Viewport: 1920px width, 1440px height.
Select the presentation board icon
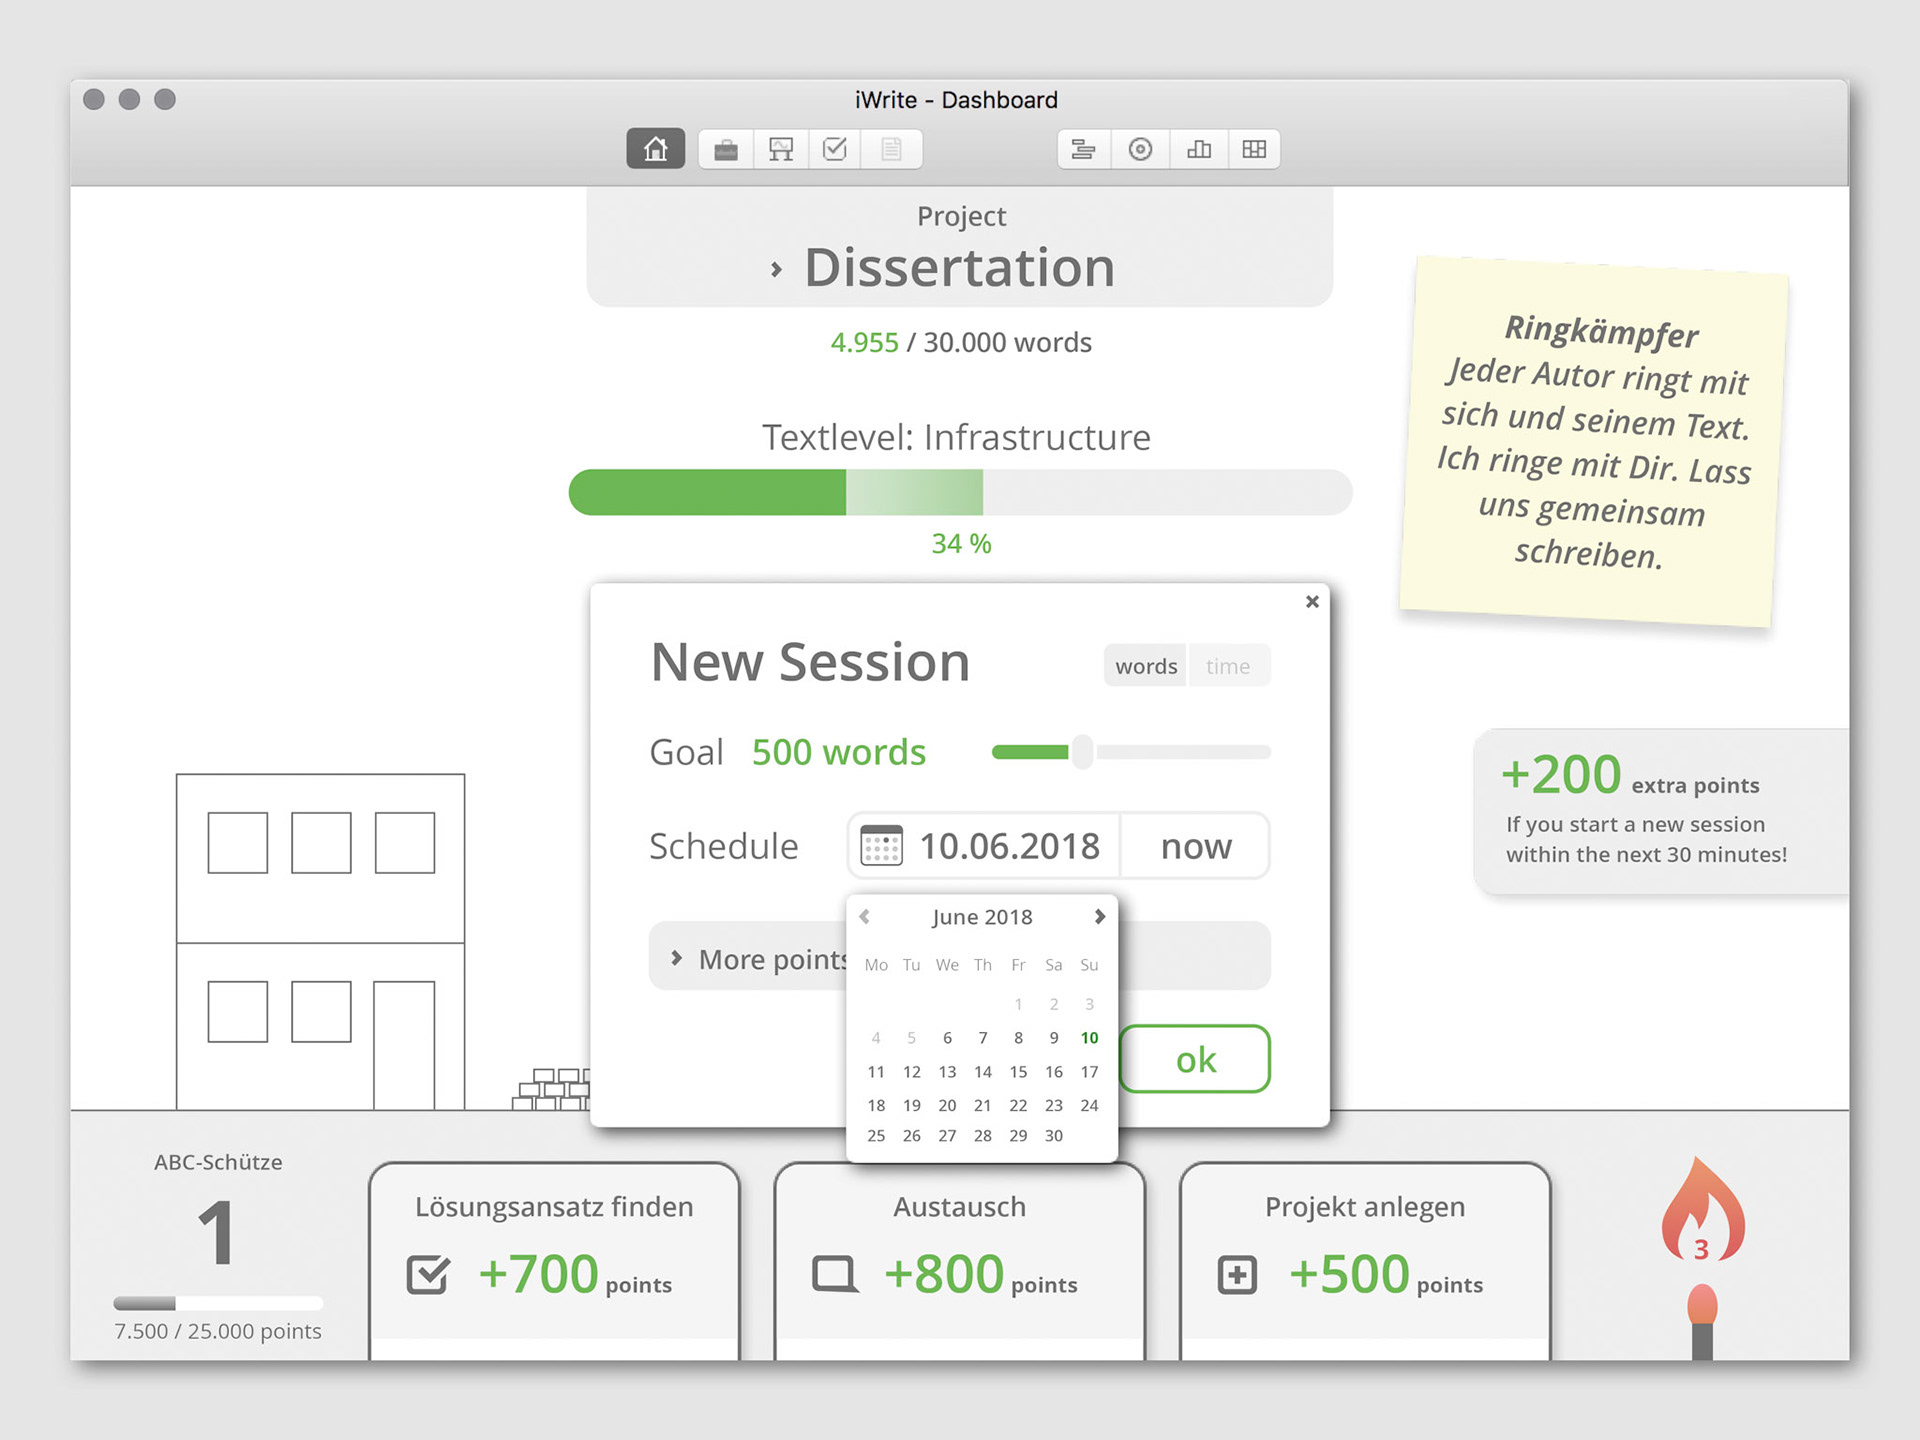tap(781, 150)
